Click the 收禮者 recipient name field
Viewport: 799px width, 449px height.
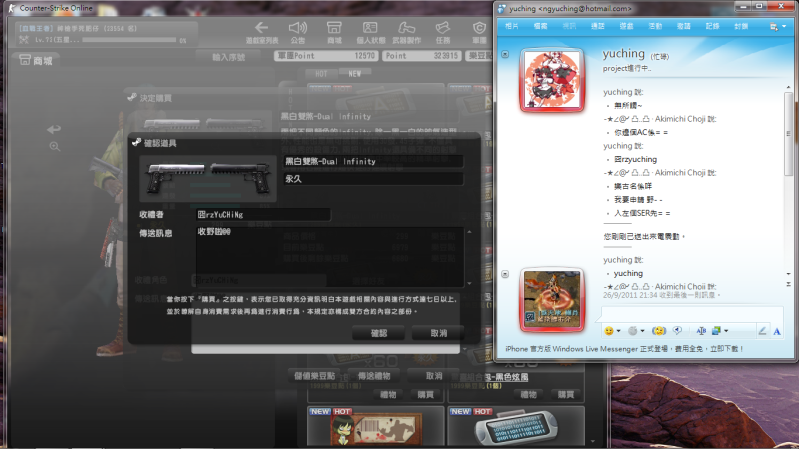coord(263,215)
